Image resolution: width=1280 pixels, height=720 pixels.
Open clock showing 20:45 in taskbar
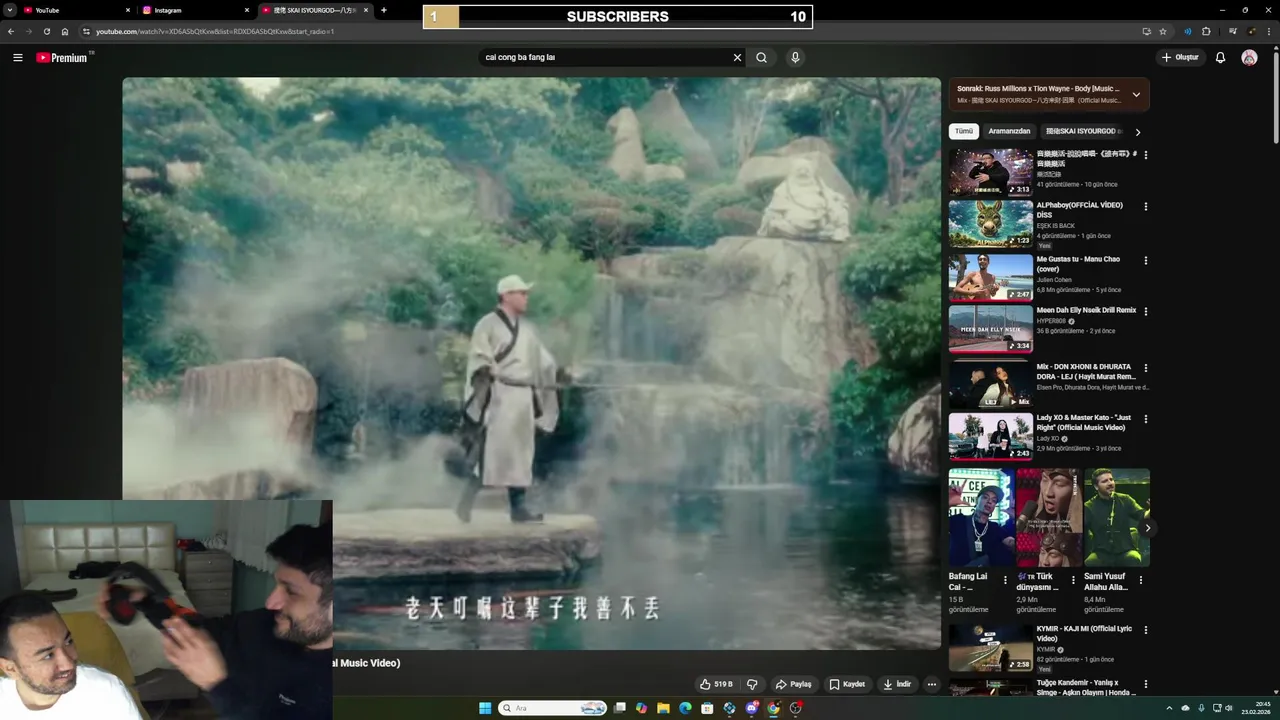[x=1257, y=708]
